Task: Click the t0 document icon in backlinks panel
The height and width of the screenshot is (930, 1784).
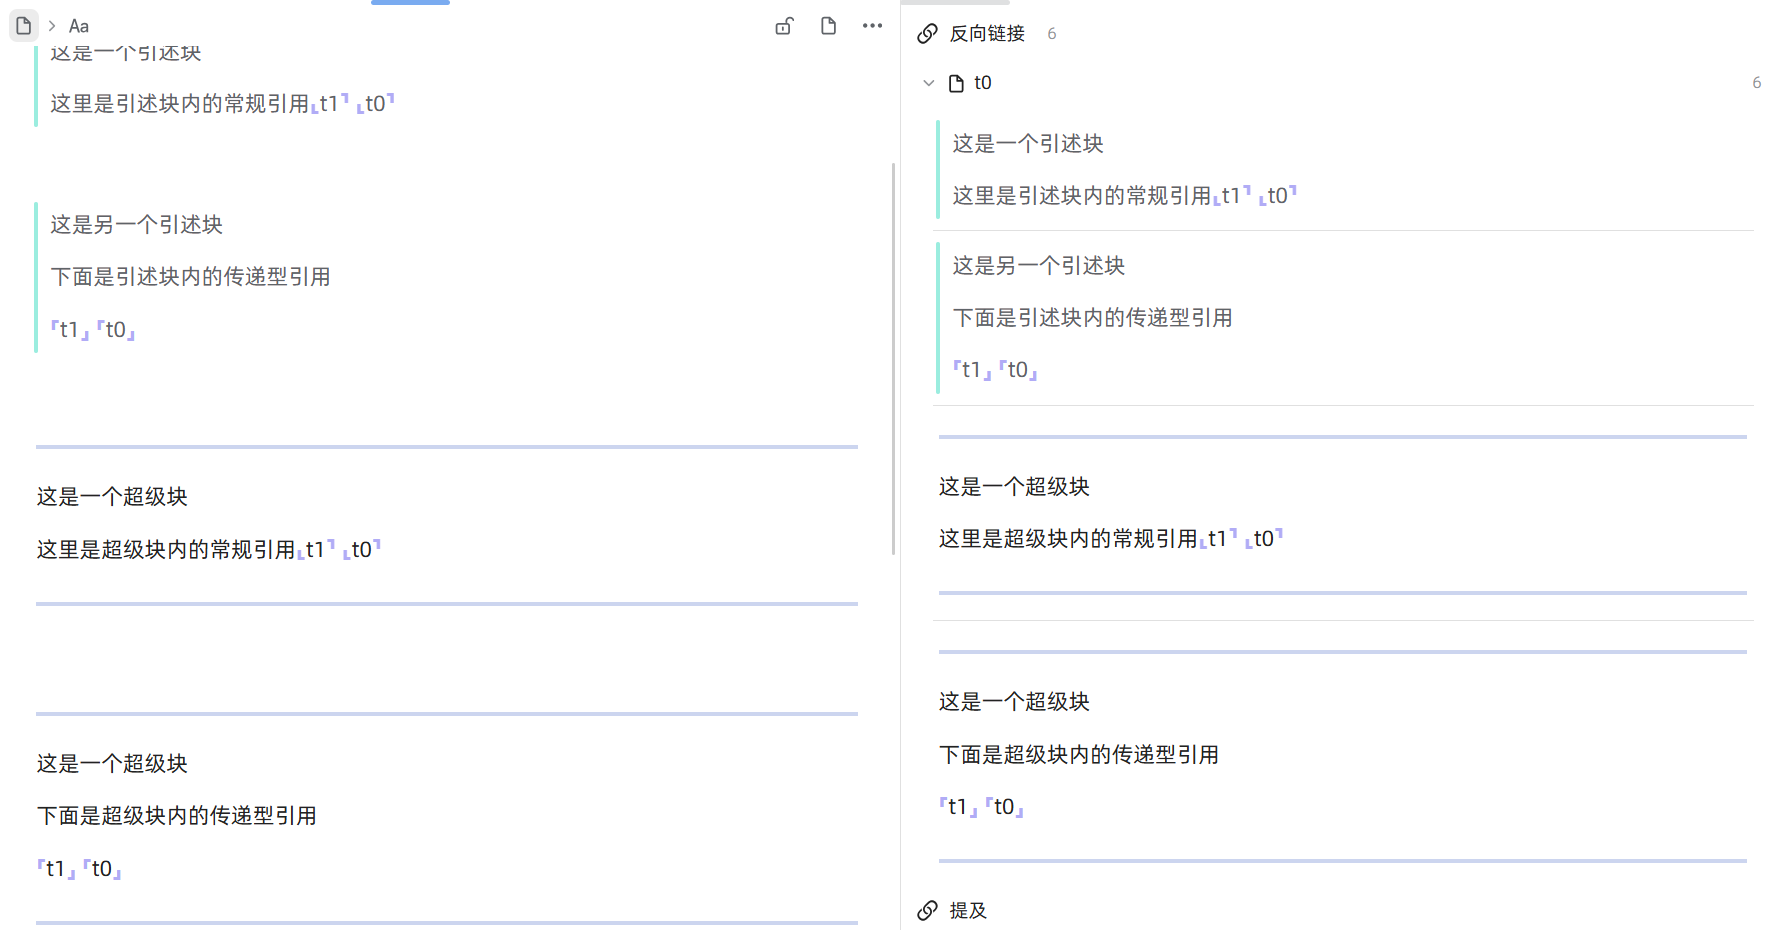Action: pos(954,83)
